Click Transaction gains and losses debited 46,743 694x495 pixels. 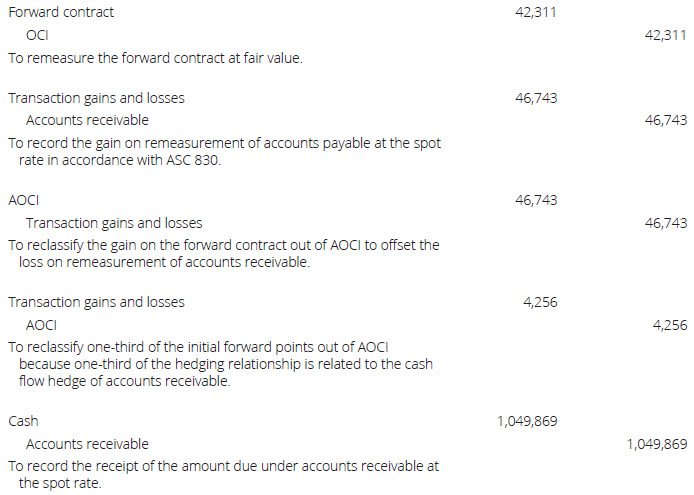pos(96,98)
